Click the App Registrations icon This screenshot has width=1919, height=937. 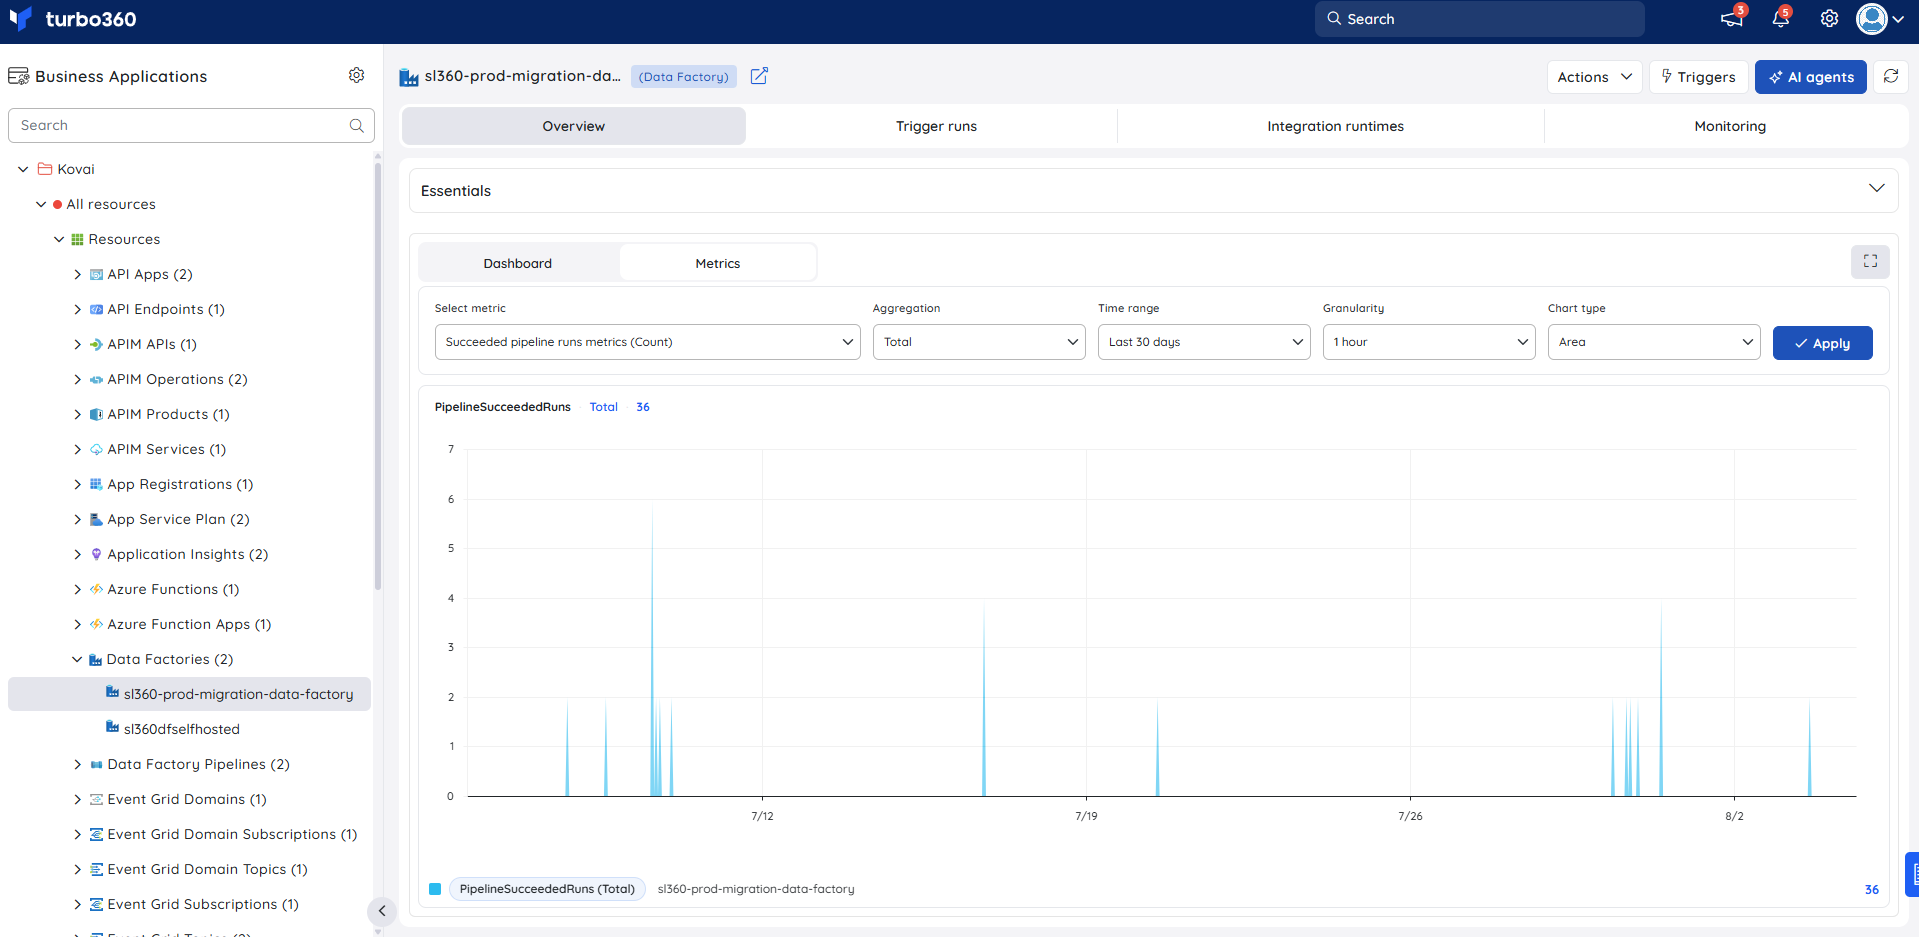(96, 484)
